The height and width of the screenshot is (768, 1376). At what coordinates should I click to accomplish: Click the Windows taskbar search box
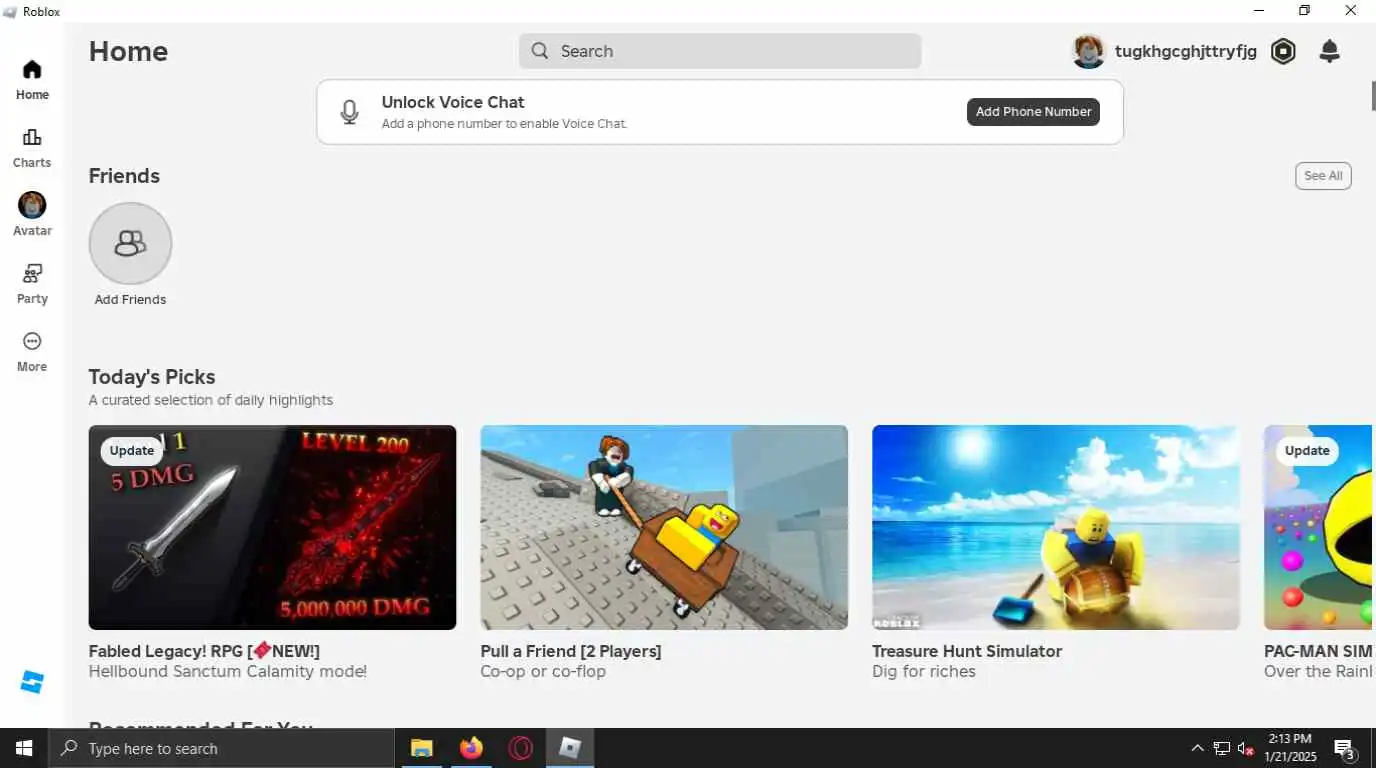221,748
